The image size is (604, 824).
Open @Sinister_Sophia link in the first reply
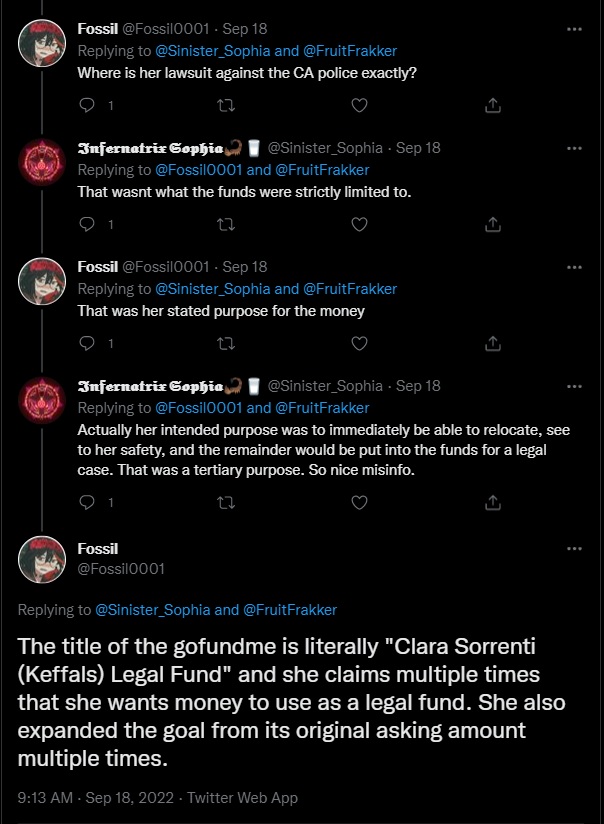pos(213,51)
